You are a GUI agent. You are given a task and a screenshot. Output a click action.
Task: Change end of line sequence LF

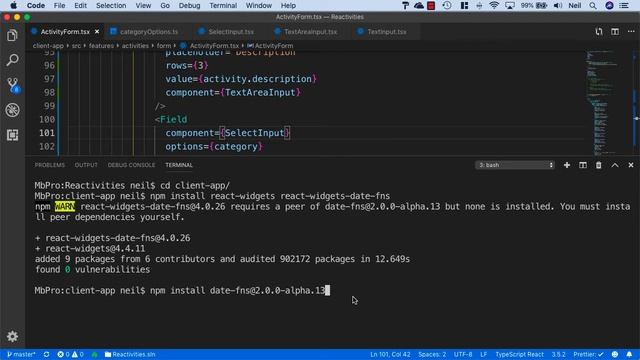coord(483,354)
